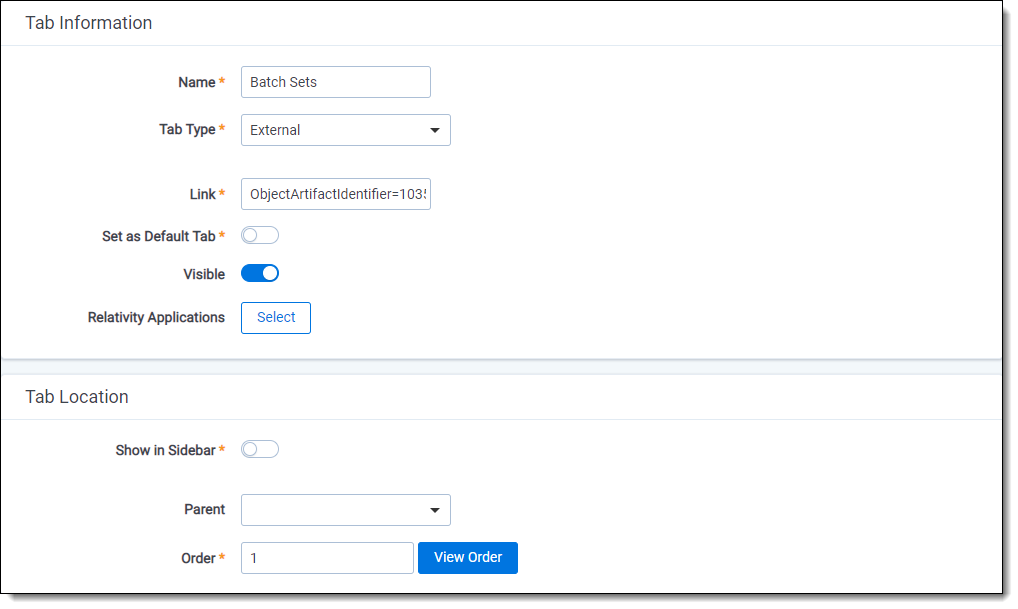Enable the Show in Sidebar toggle
This screenshot has height=609, width=1018.
pos(259,450)
